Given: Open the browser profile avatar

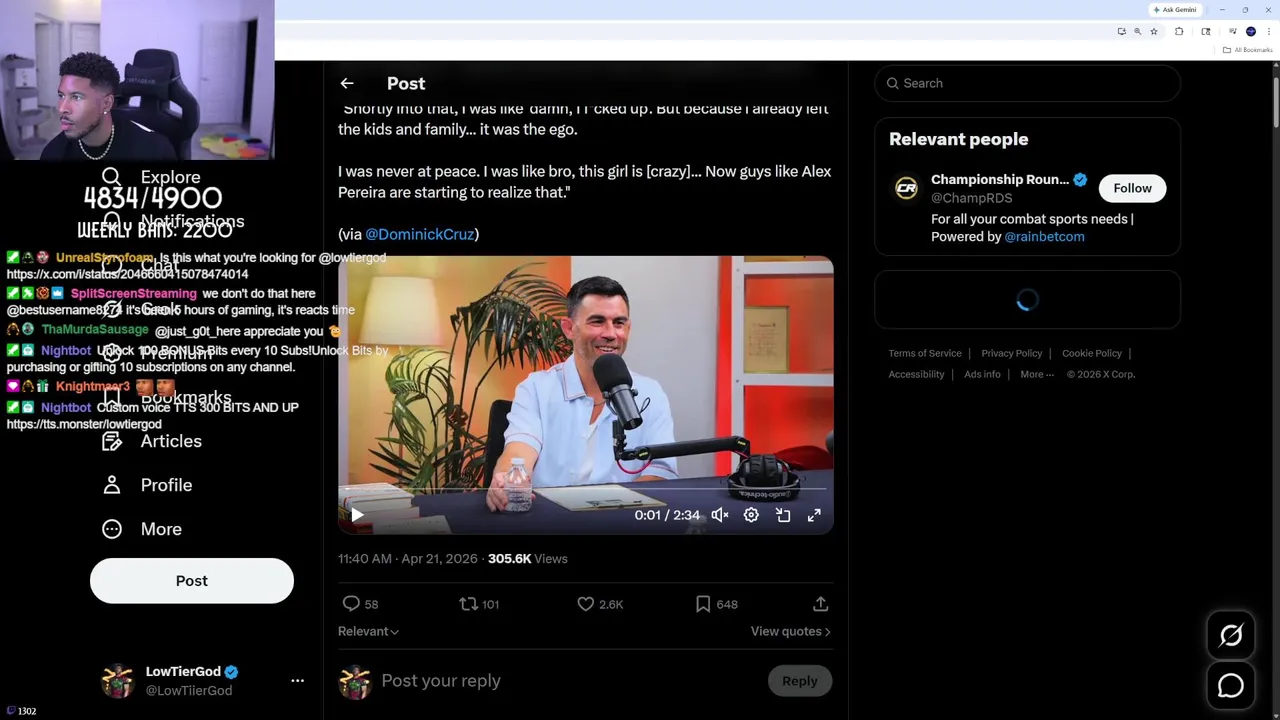Looking at the screenshot, I should pyautogui.click(x=1250, y=32).
